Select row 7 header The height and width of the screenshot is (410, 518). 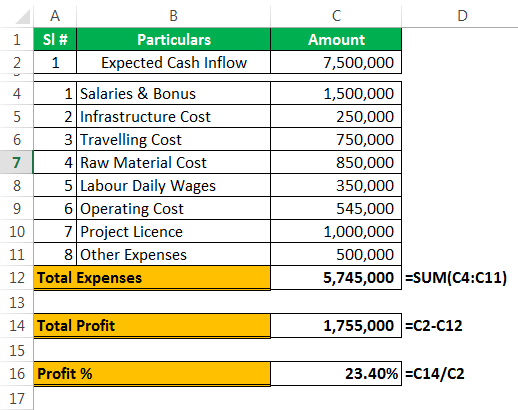tap(17, 162)
